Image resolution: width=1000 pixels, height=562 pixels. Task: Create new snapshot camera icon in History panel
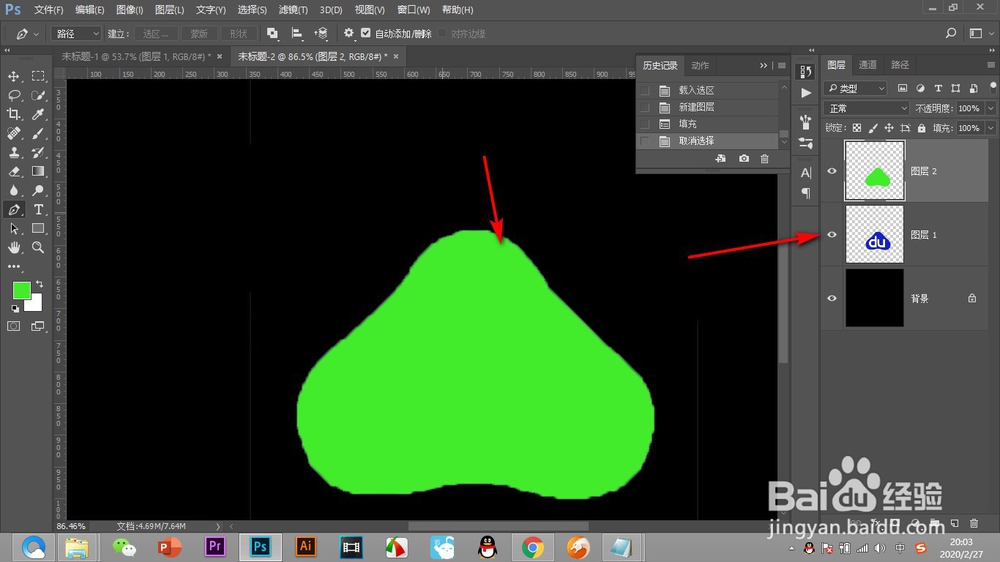click(744, 158)
